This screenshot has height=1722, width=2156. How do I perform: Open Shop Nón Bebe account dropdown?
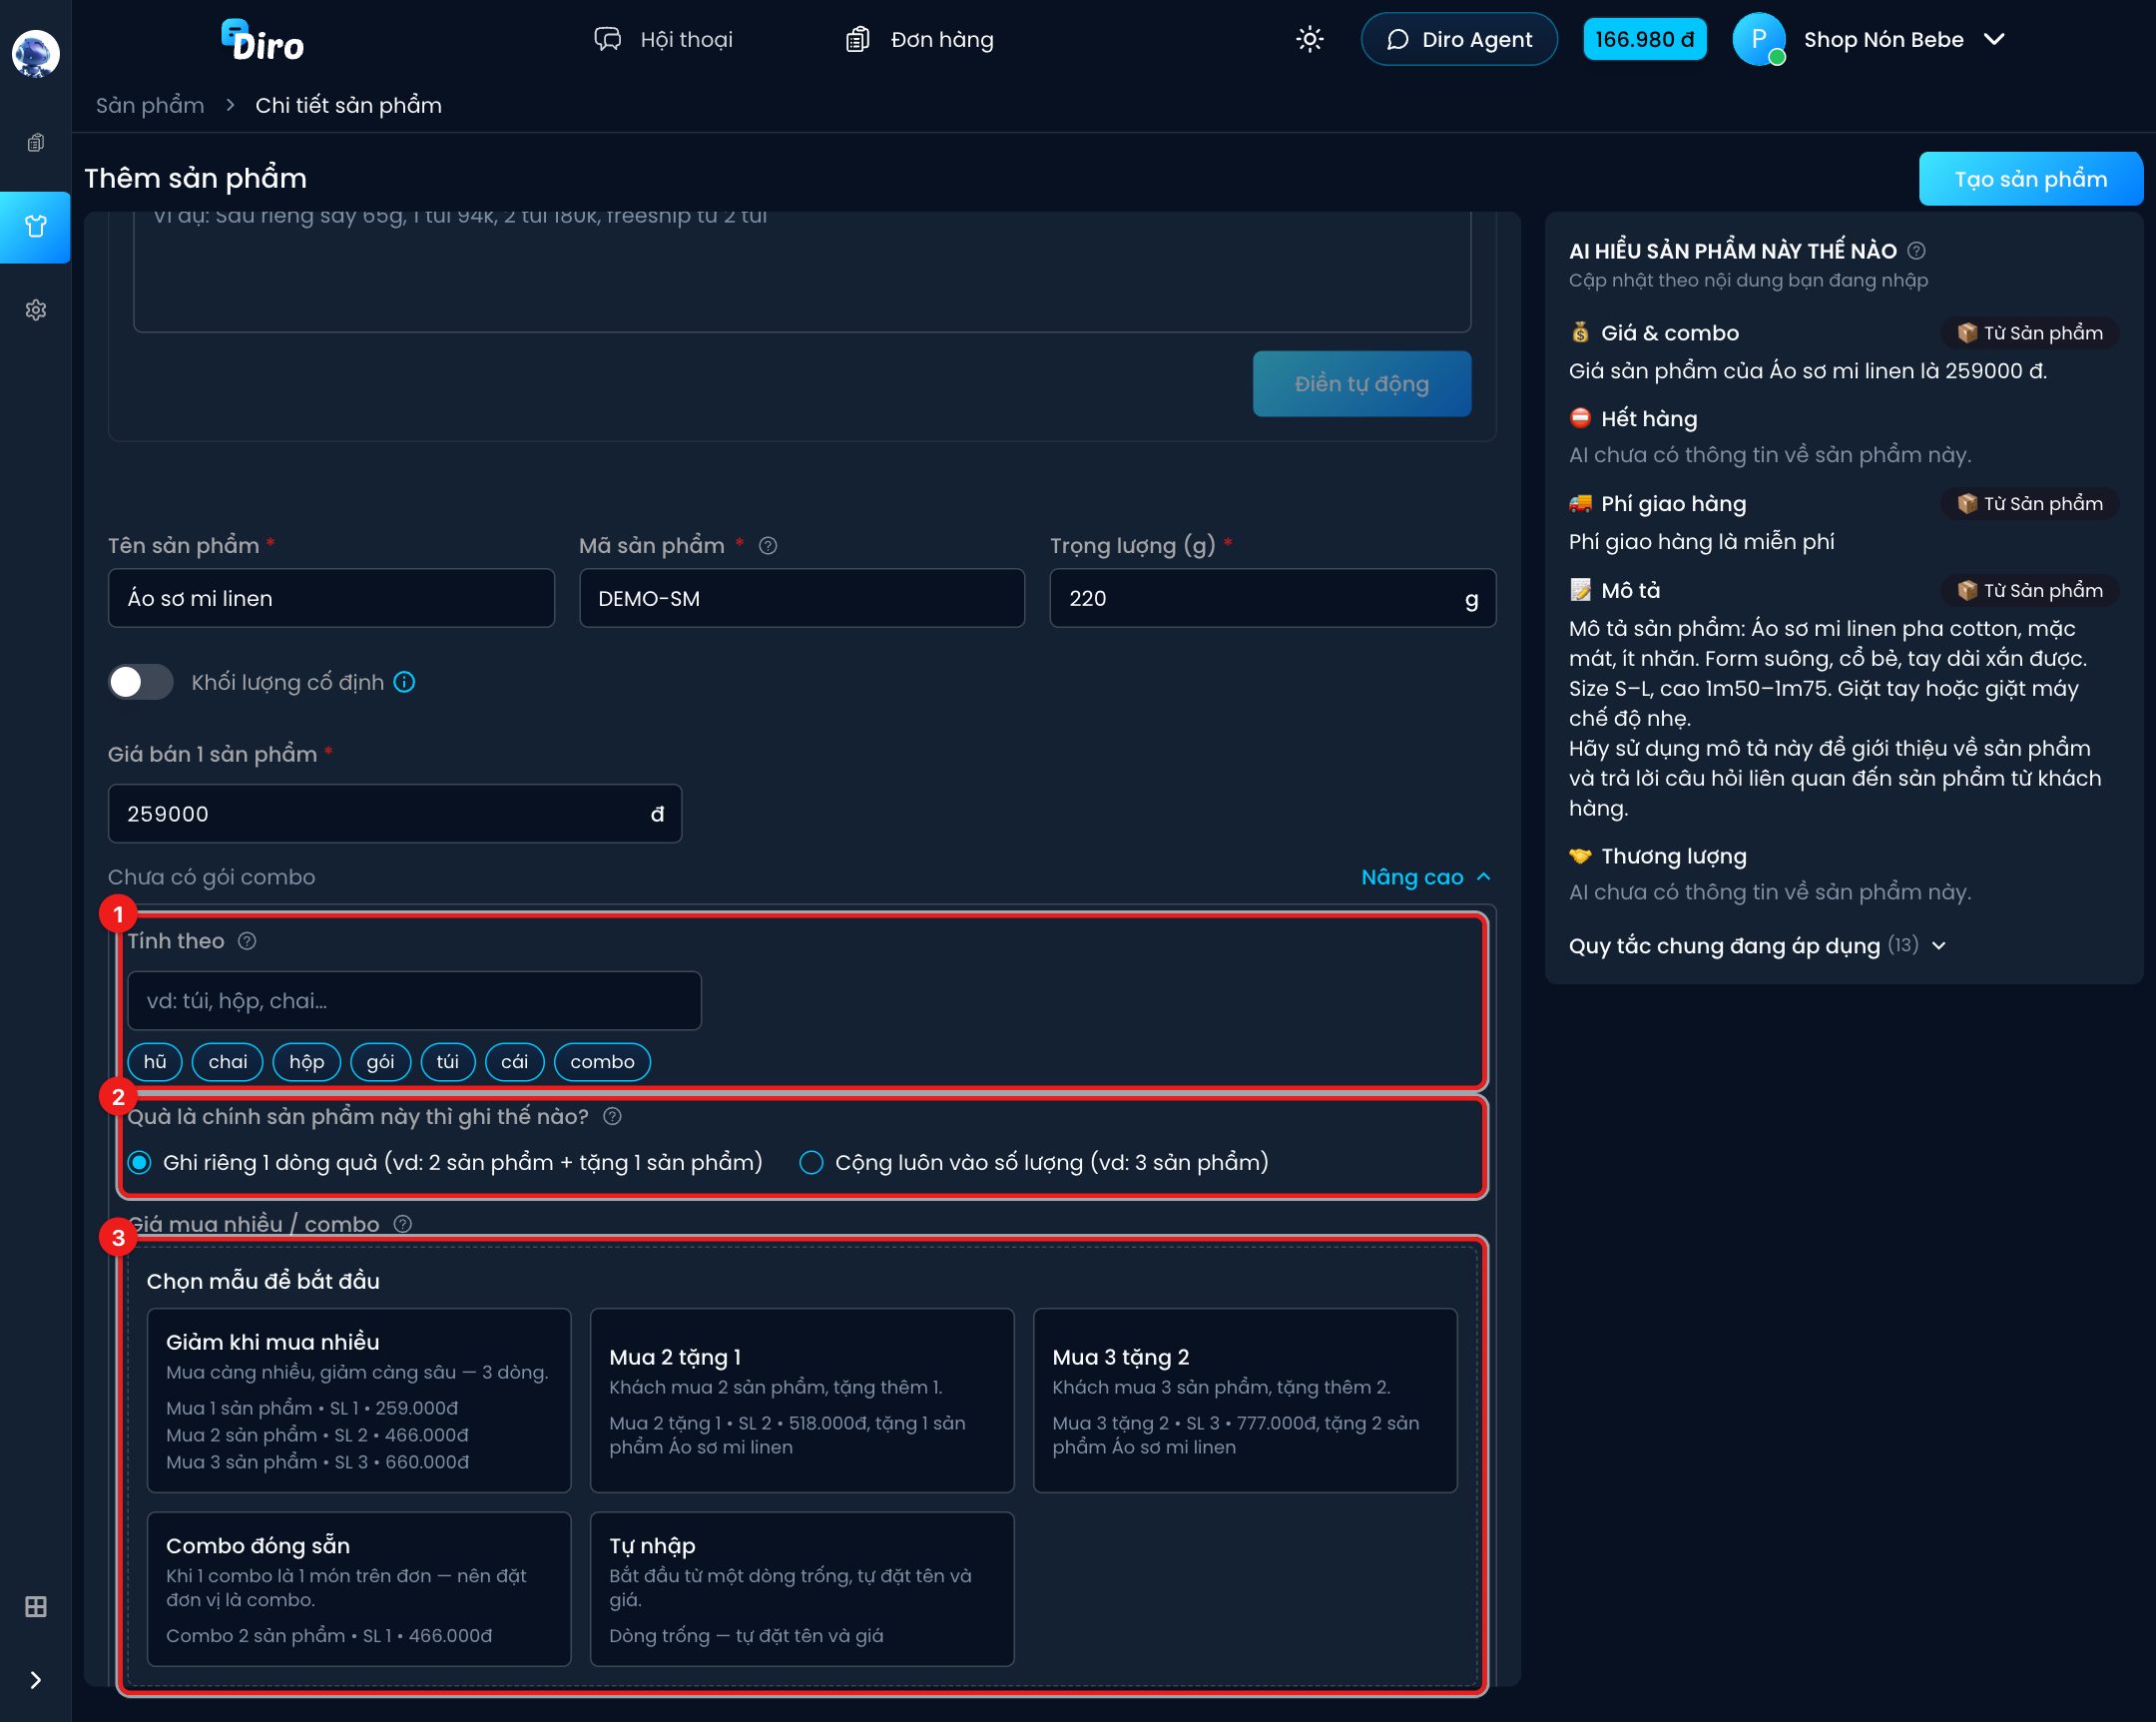pyautogui.click(x=1905, y=39)
